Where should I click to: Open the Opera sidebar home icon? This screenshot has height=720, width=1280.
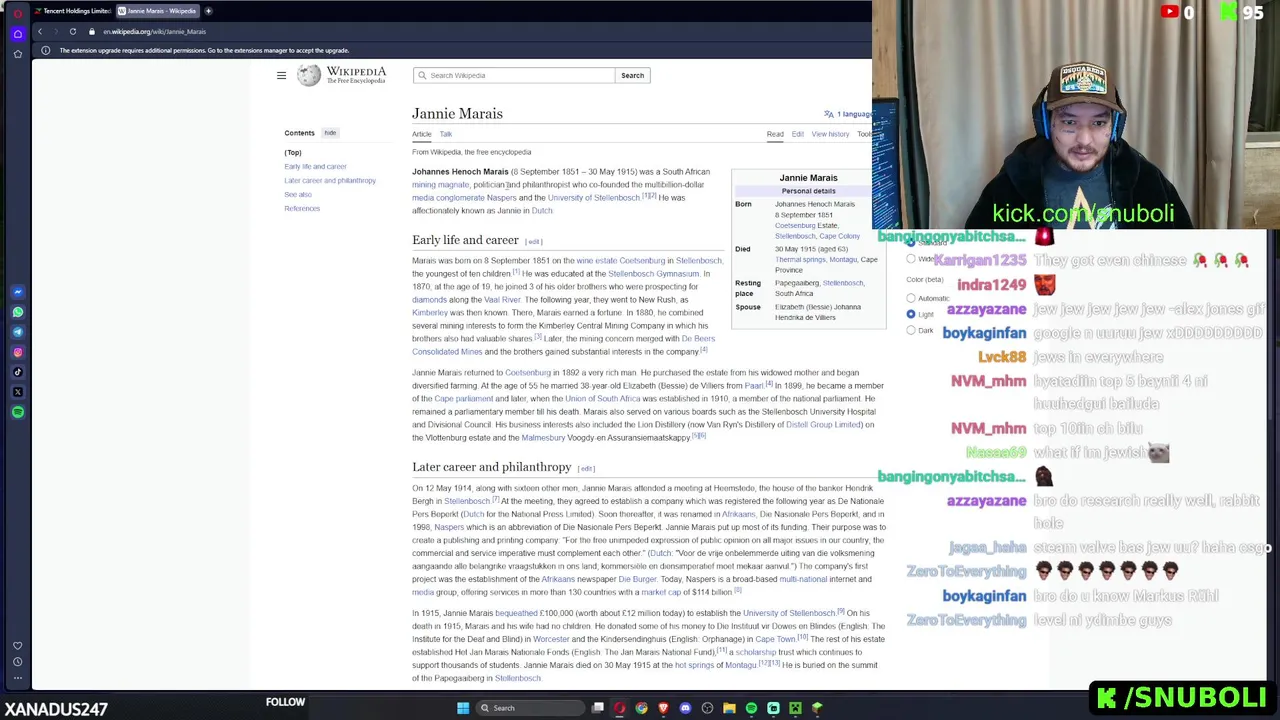pyautogui.click(x=18, y=33)
